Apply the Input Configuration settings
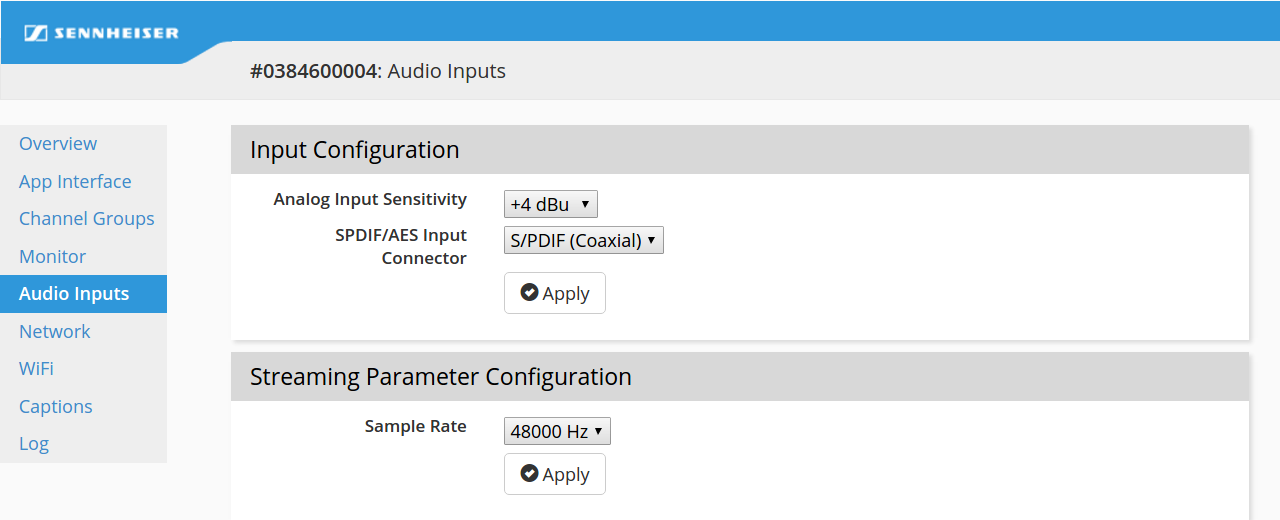This screenshot has width=1280, height=520. click(555, 293)
